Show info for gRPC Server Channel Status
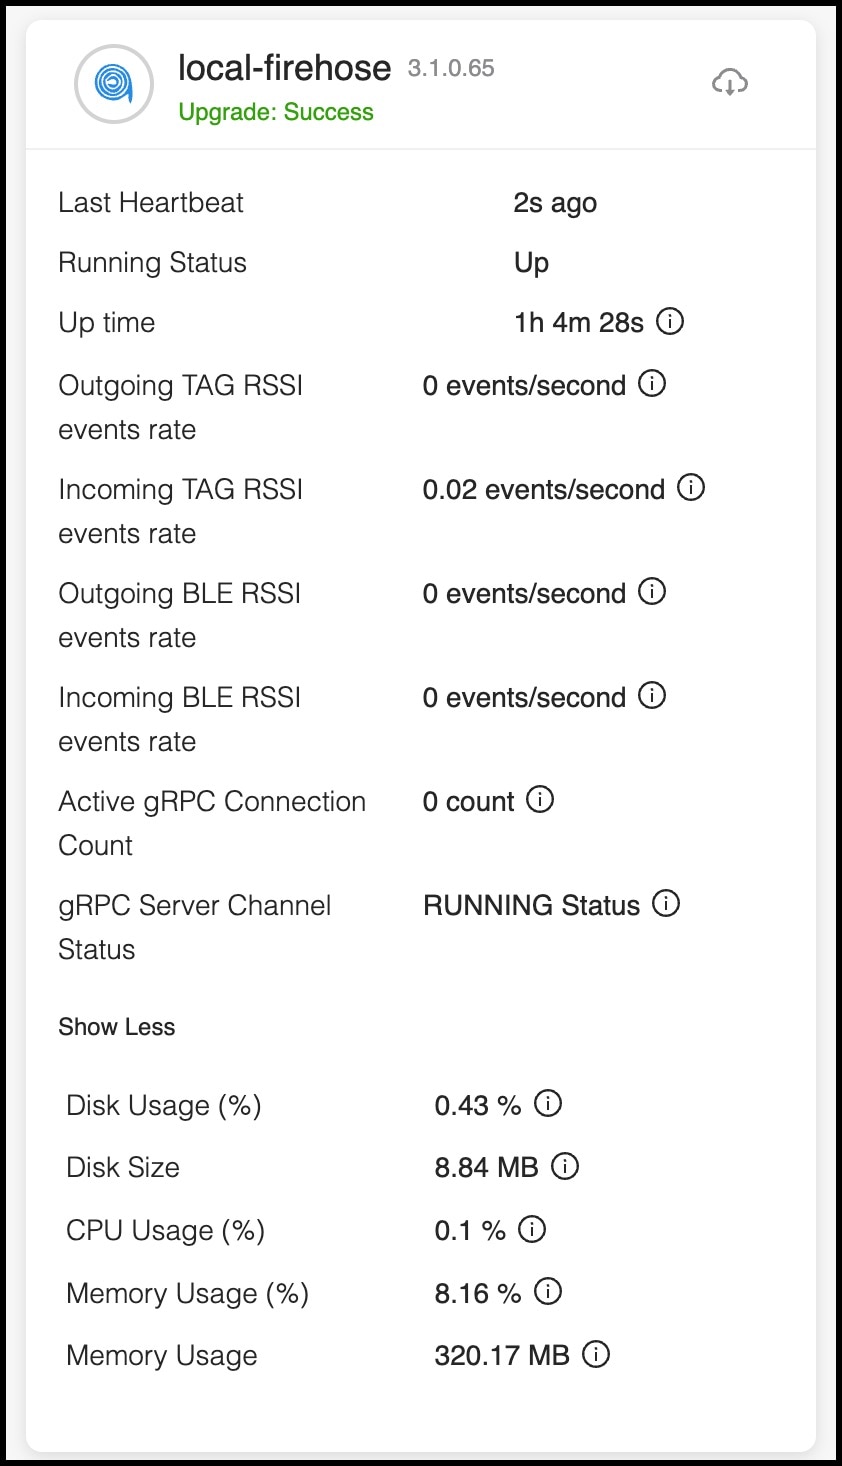Viewport: 842px width, 1466px height. (x=666, y=904)
